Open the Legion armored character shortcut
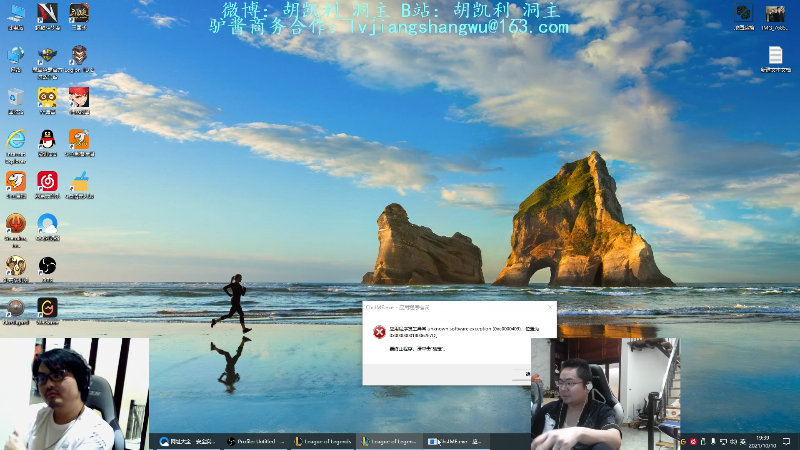Screen dimensions: 800x450 point(79,59)
